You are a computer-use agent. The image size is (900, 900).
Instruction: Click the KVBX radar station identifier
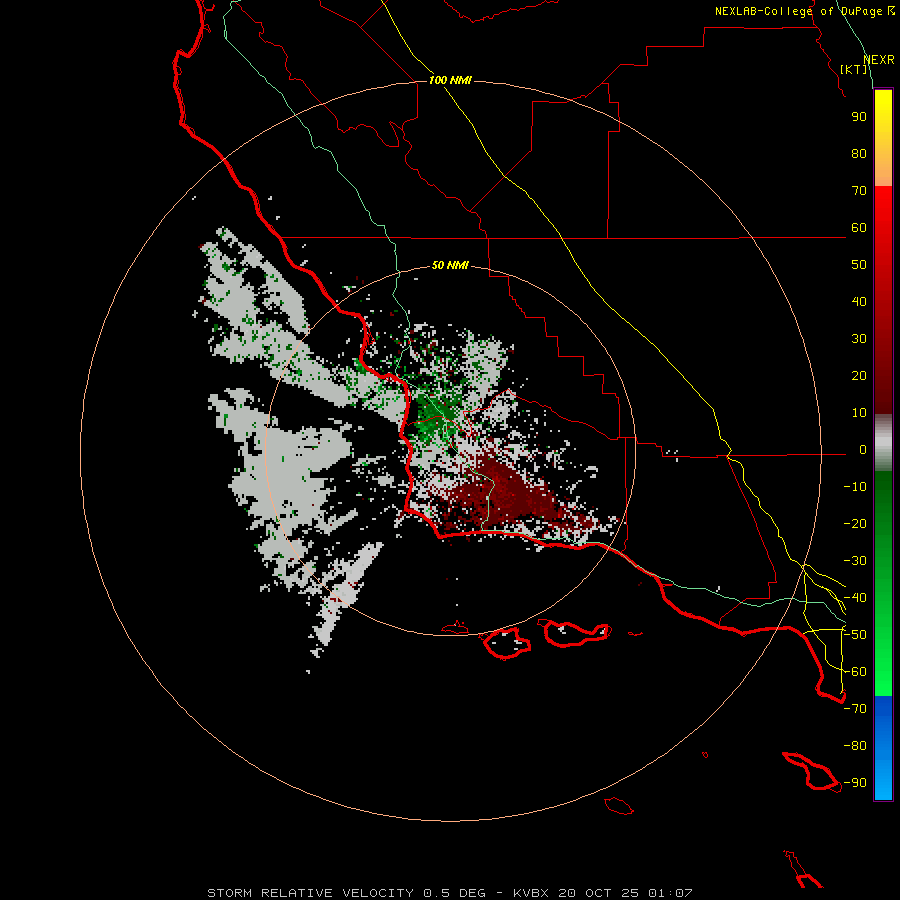(531, 893)
